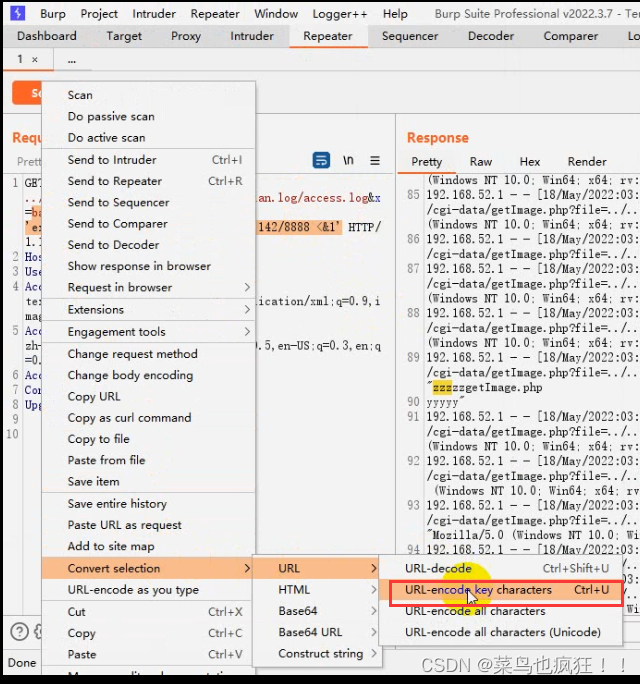
Task: Expand the HTML conversion submenu
Action: (x=317, y=590)
